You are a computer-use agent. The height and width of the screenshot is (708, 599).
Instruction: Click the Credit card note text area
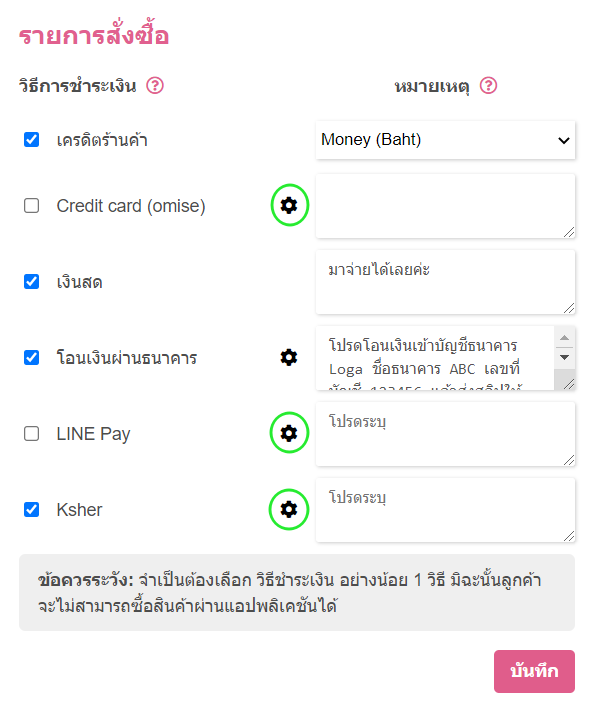coord(445,206)
